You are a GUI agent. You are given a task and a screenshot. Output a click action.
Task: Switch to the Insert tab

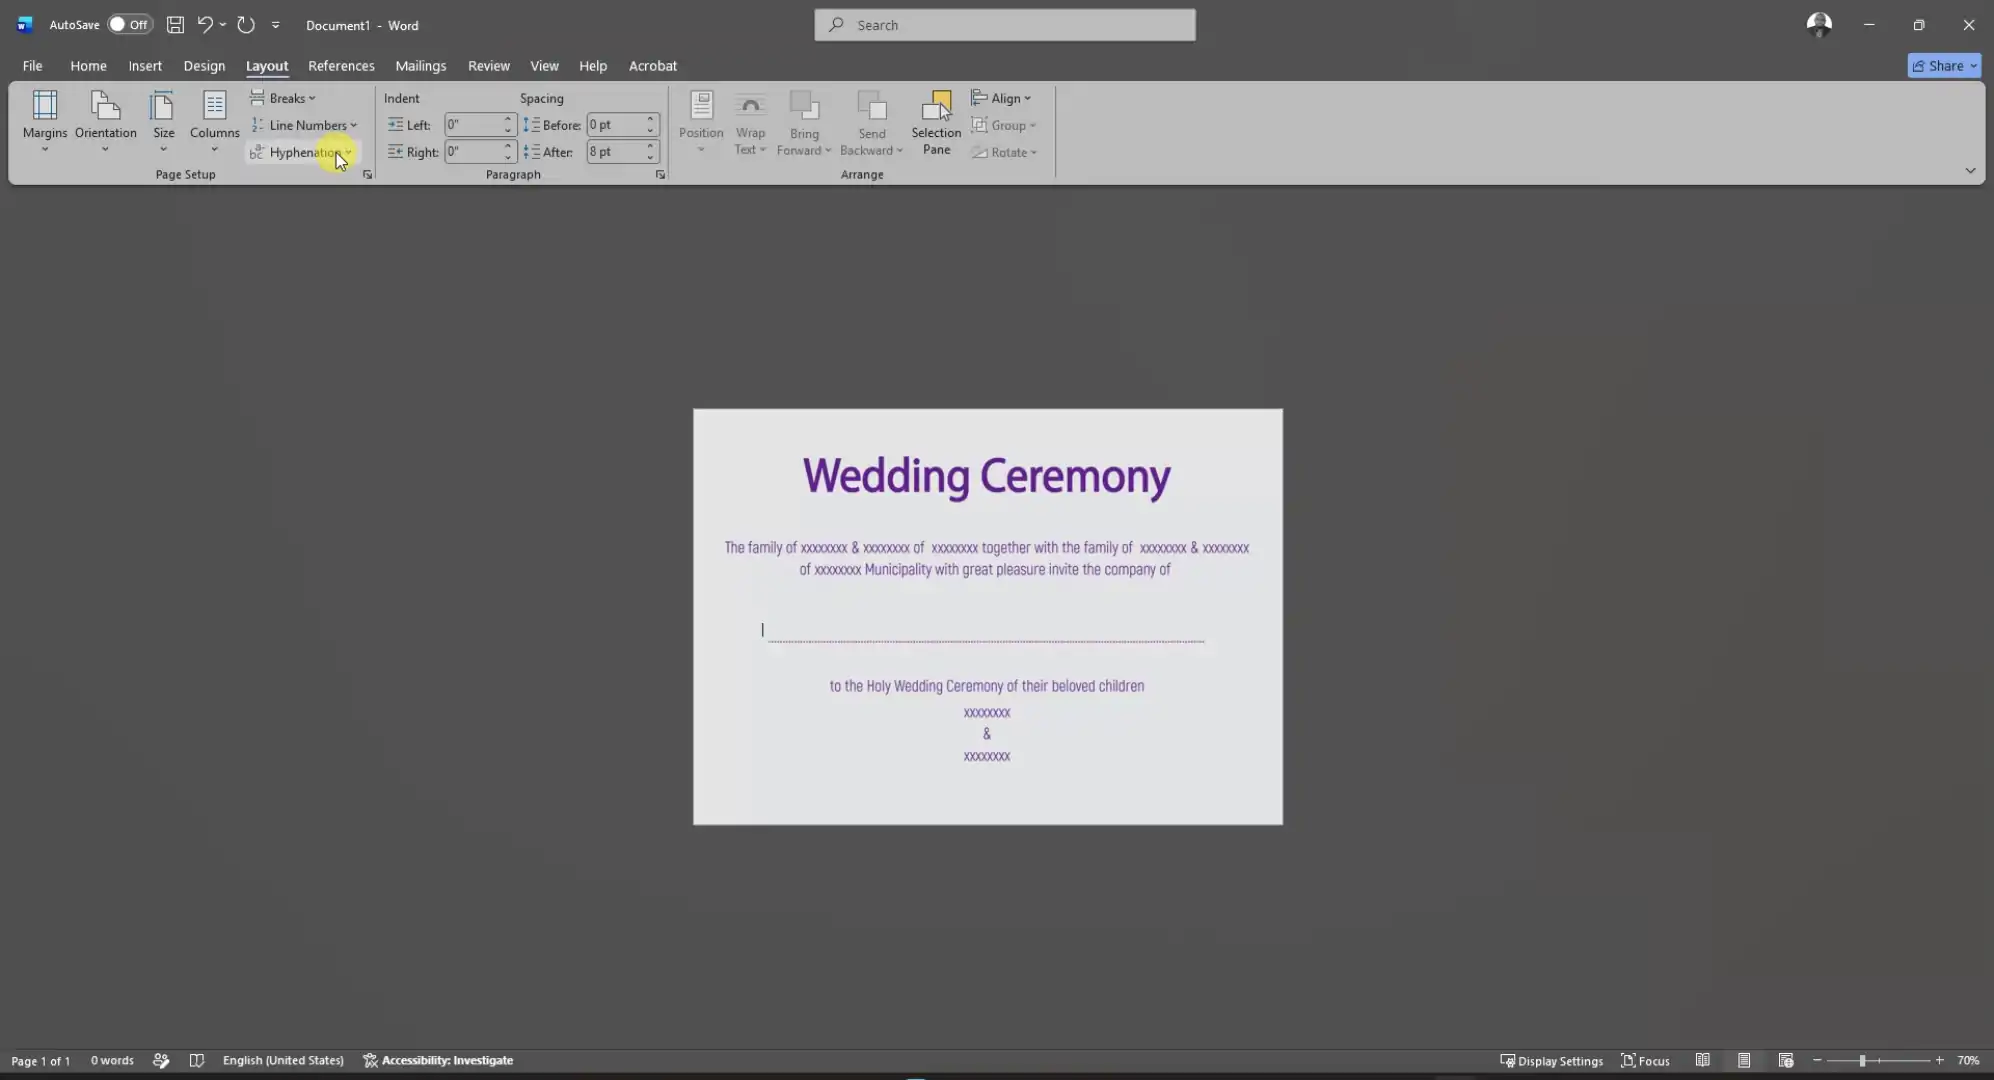pyautogui.click(x=145, y=66)
